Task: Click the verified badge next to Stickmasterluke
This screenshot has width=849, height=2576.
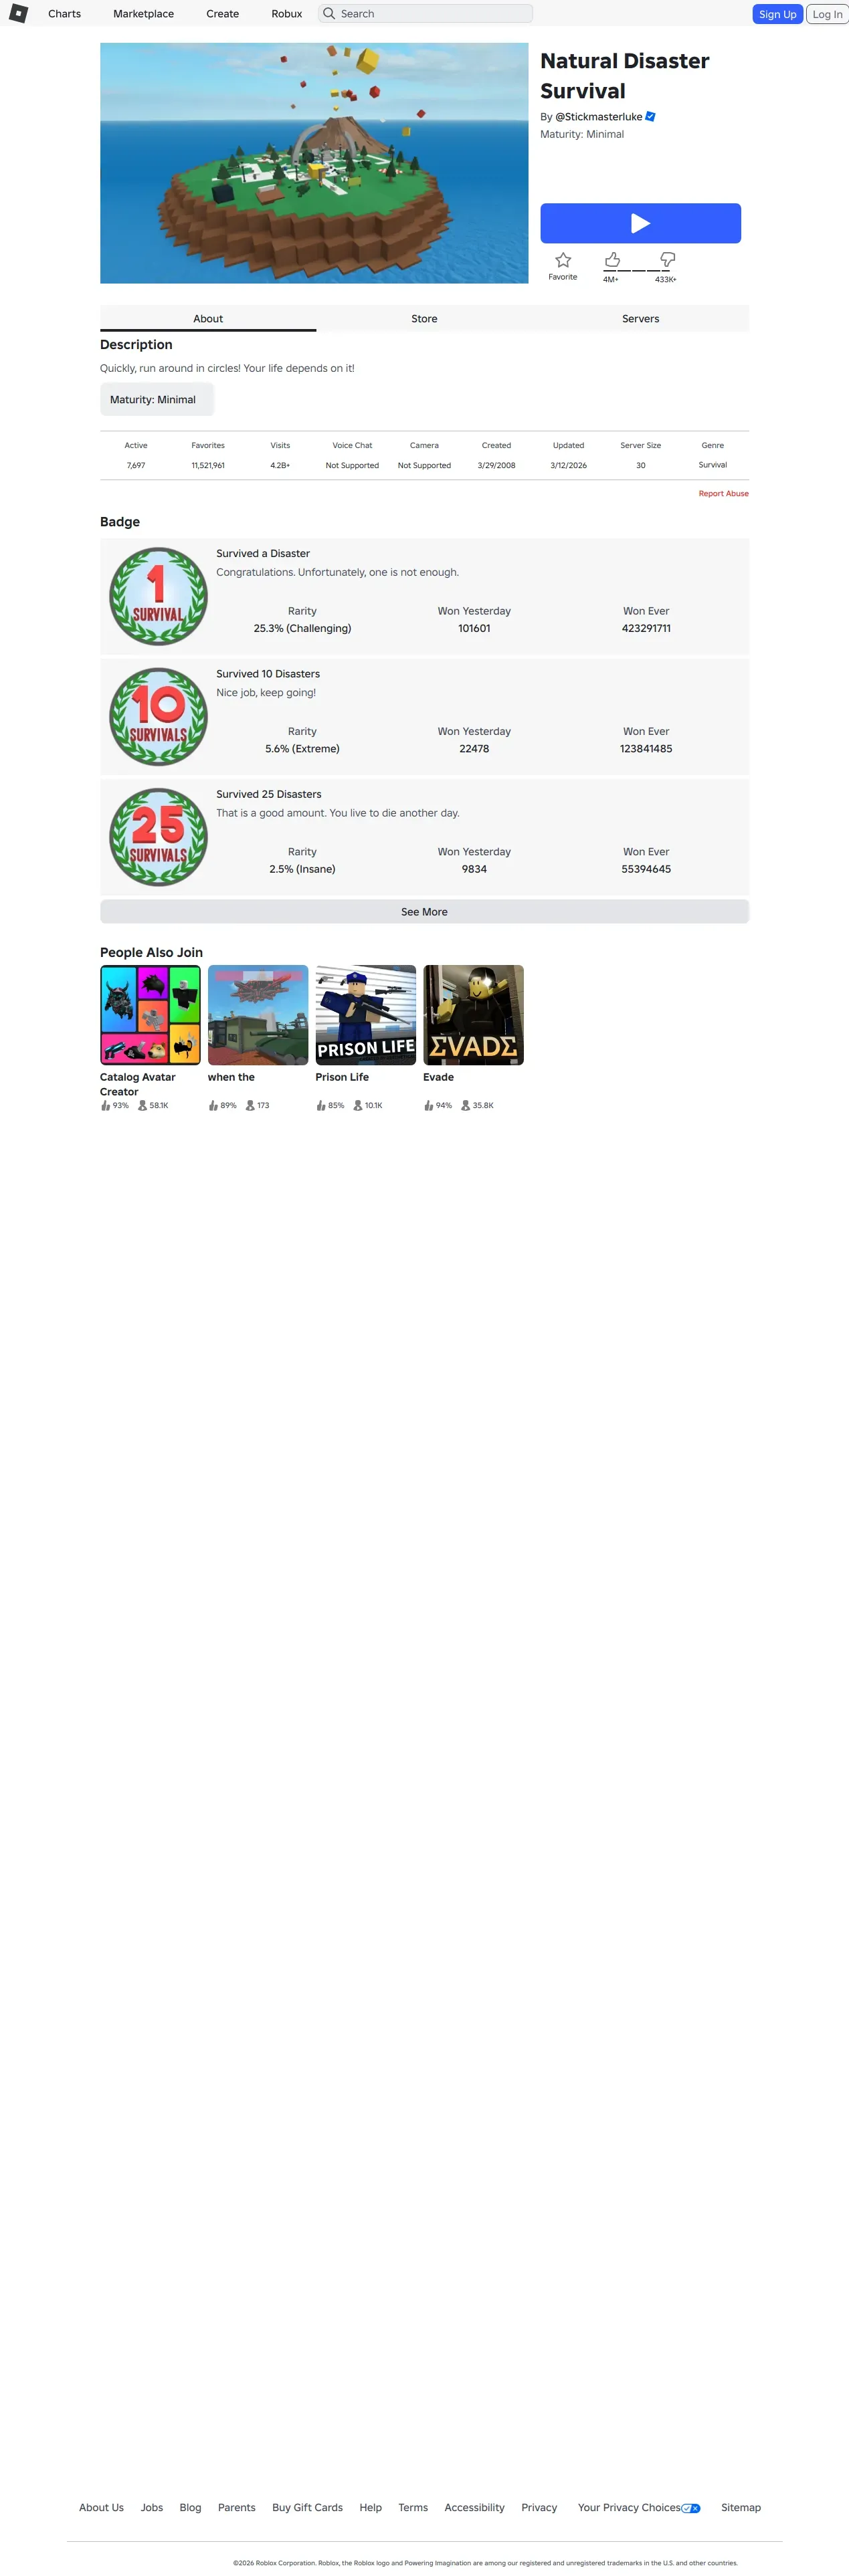Action: click(650, 117)
